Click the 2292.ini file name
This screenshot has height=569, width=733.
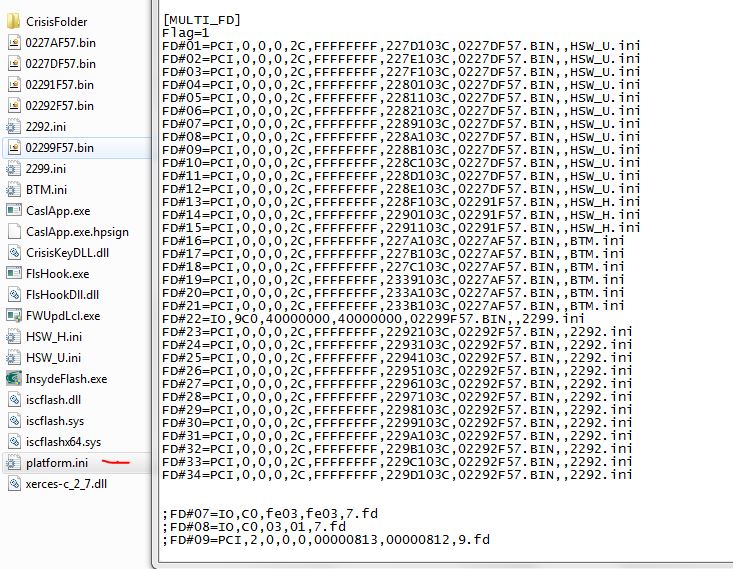point(46,127)
